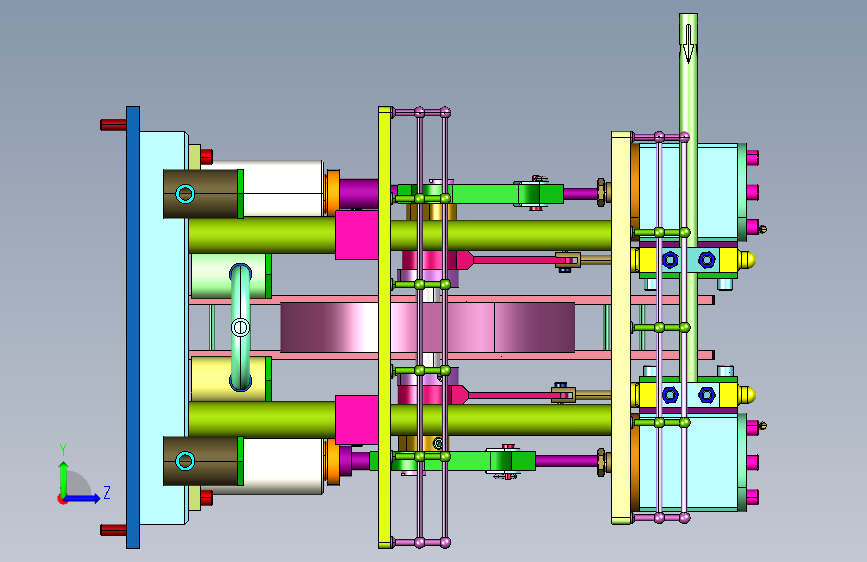Select the lower magenta block on the column

click(x=357, y=420)
